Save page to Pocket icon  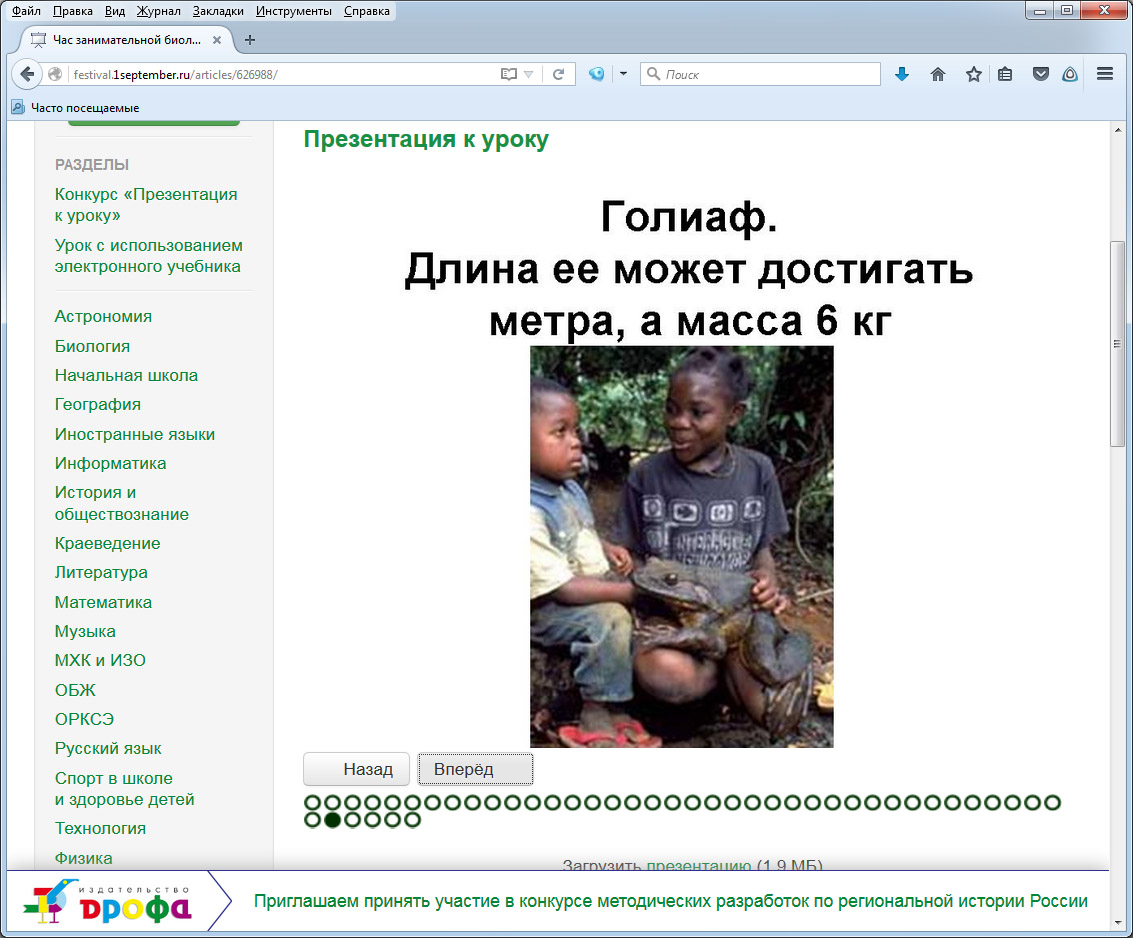pyautogui.click(x=1040, y=74)
